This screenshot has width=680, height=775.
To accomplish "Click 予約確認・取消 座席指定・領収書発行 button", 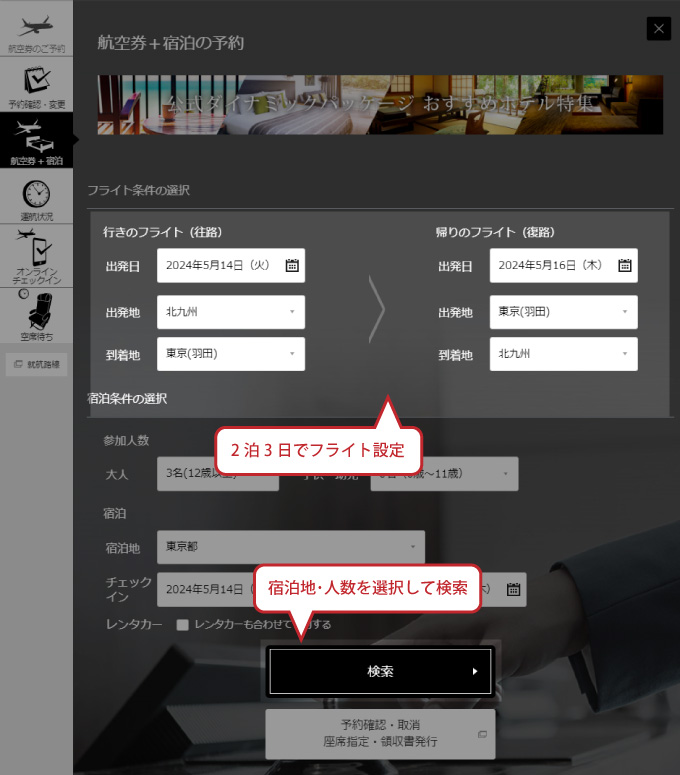I will 380,734.
